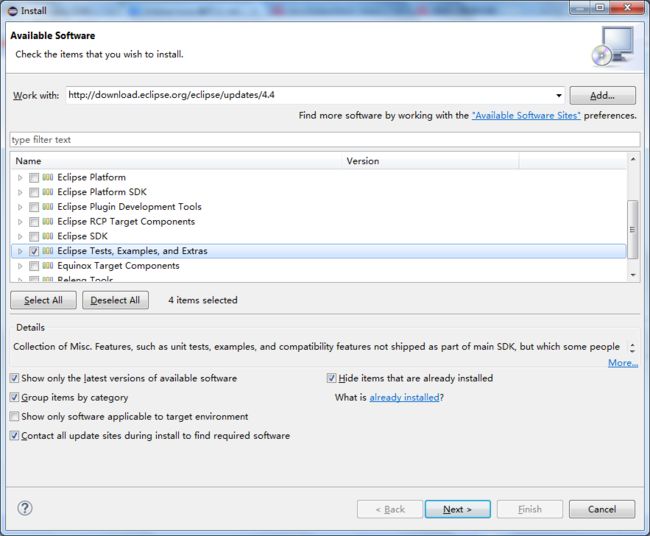Viewport: 650px width, 536px height.
Task: Click the Next > button
Action: pos(458,509)
